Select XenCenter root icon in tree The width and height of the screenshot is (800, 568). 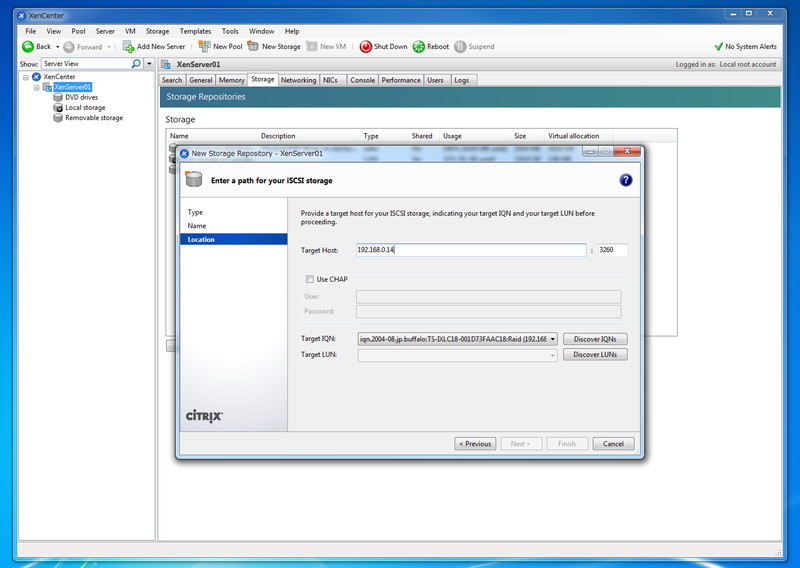point(36,77)
